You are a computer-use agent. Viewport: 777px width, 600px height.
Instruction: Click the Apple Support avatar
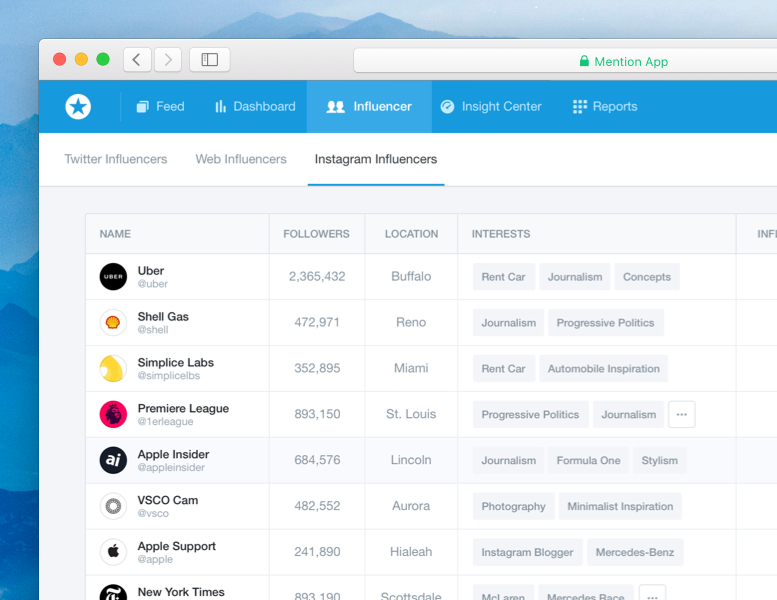click(x=113, y=552)
